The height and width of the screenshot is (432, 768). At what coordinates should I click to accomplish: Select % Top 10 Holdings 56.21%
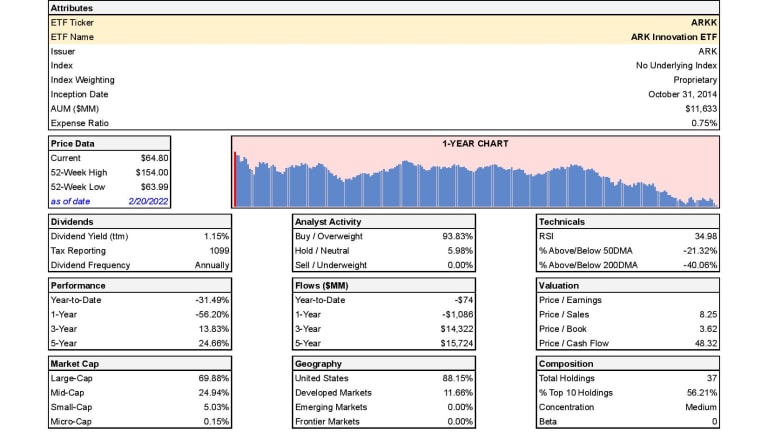click(702, 393)
